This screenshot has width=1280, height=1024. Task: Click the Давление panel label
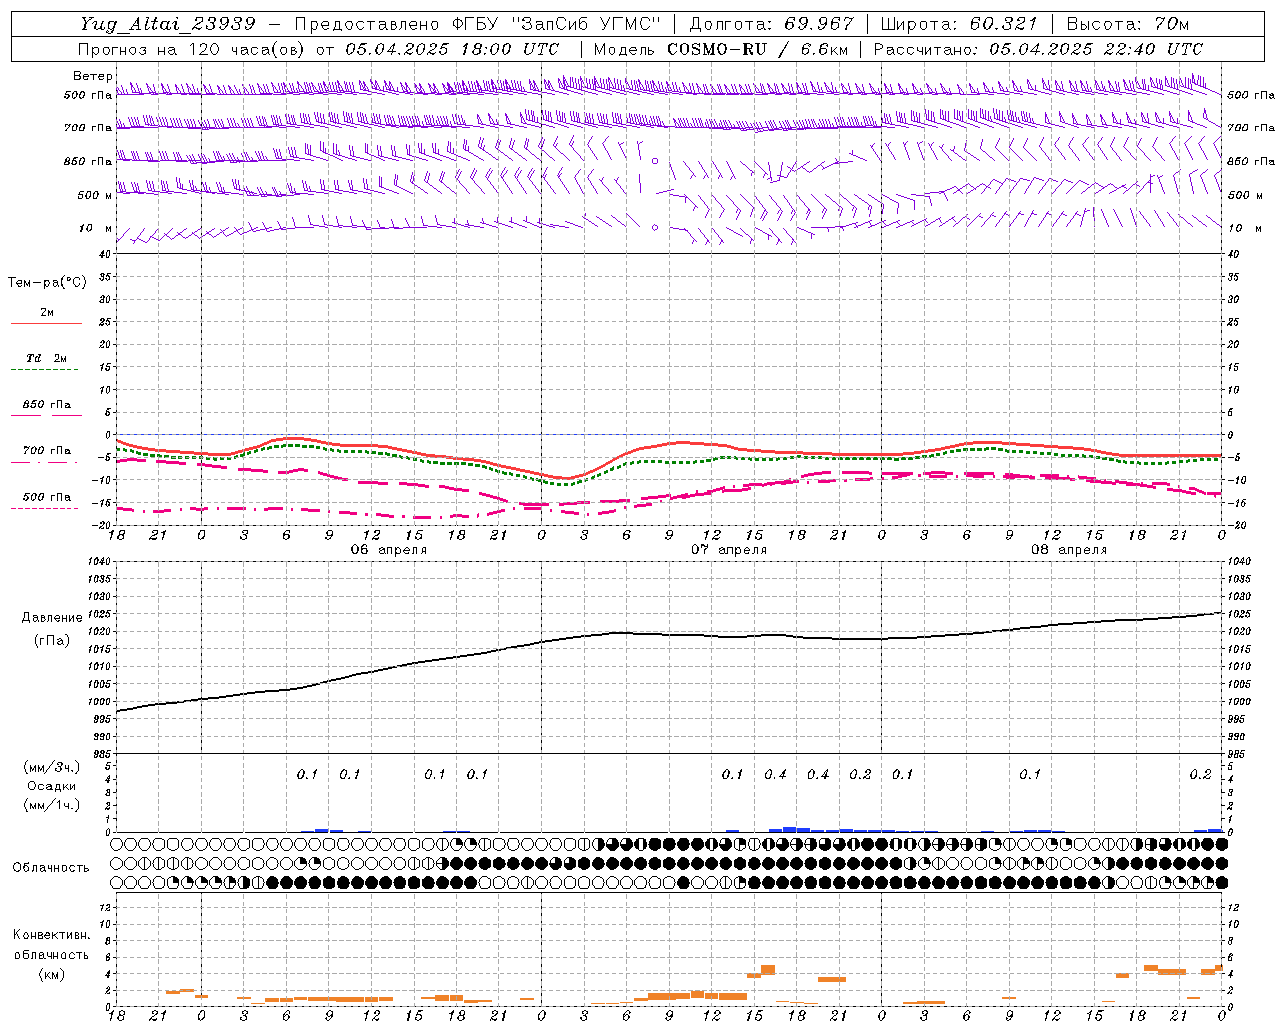(52, 617)
